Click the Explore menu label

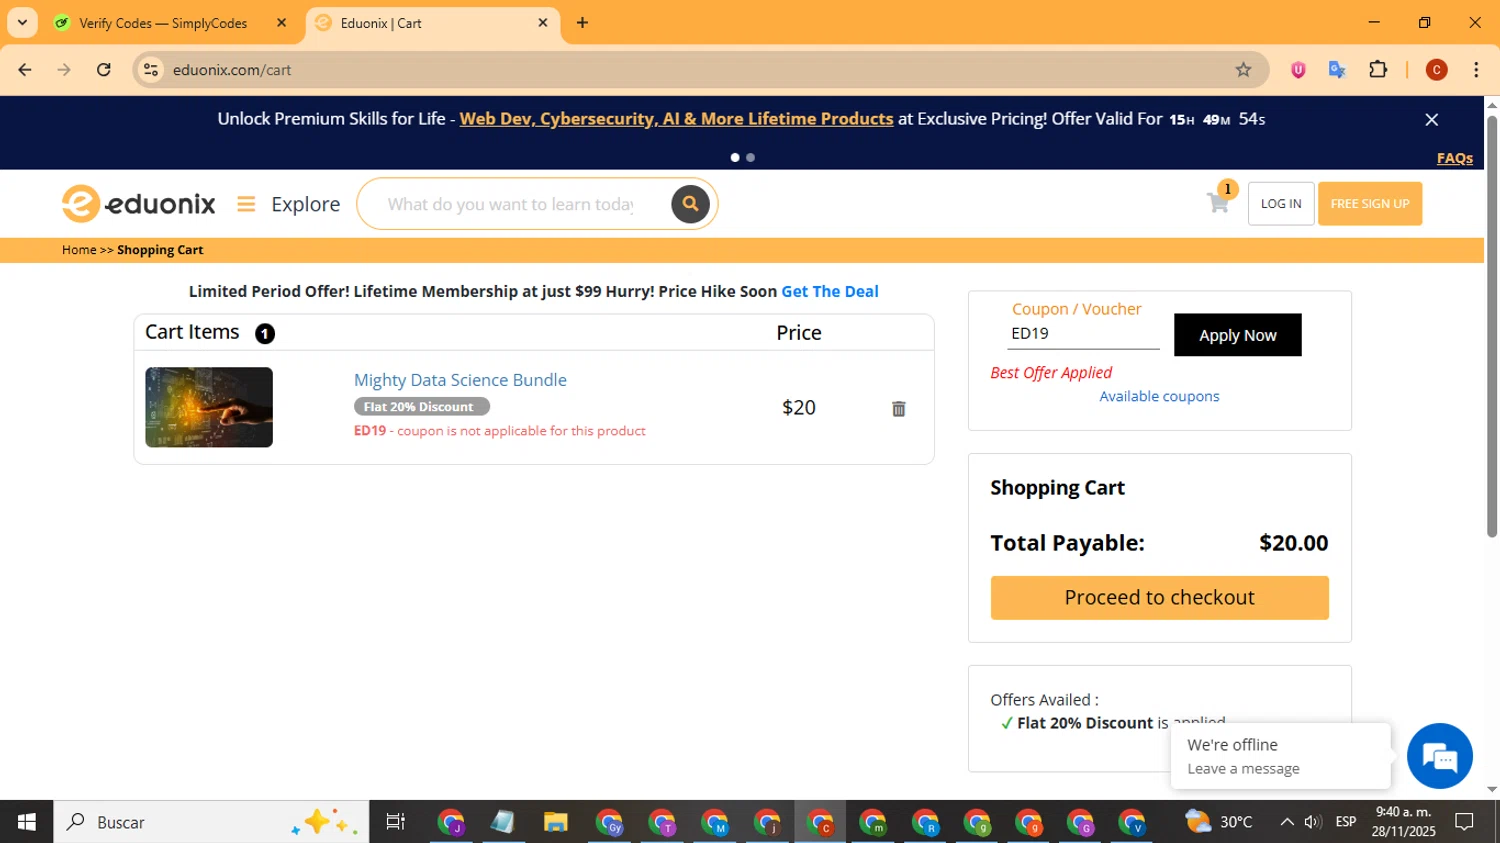click(x=306, y=204)
